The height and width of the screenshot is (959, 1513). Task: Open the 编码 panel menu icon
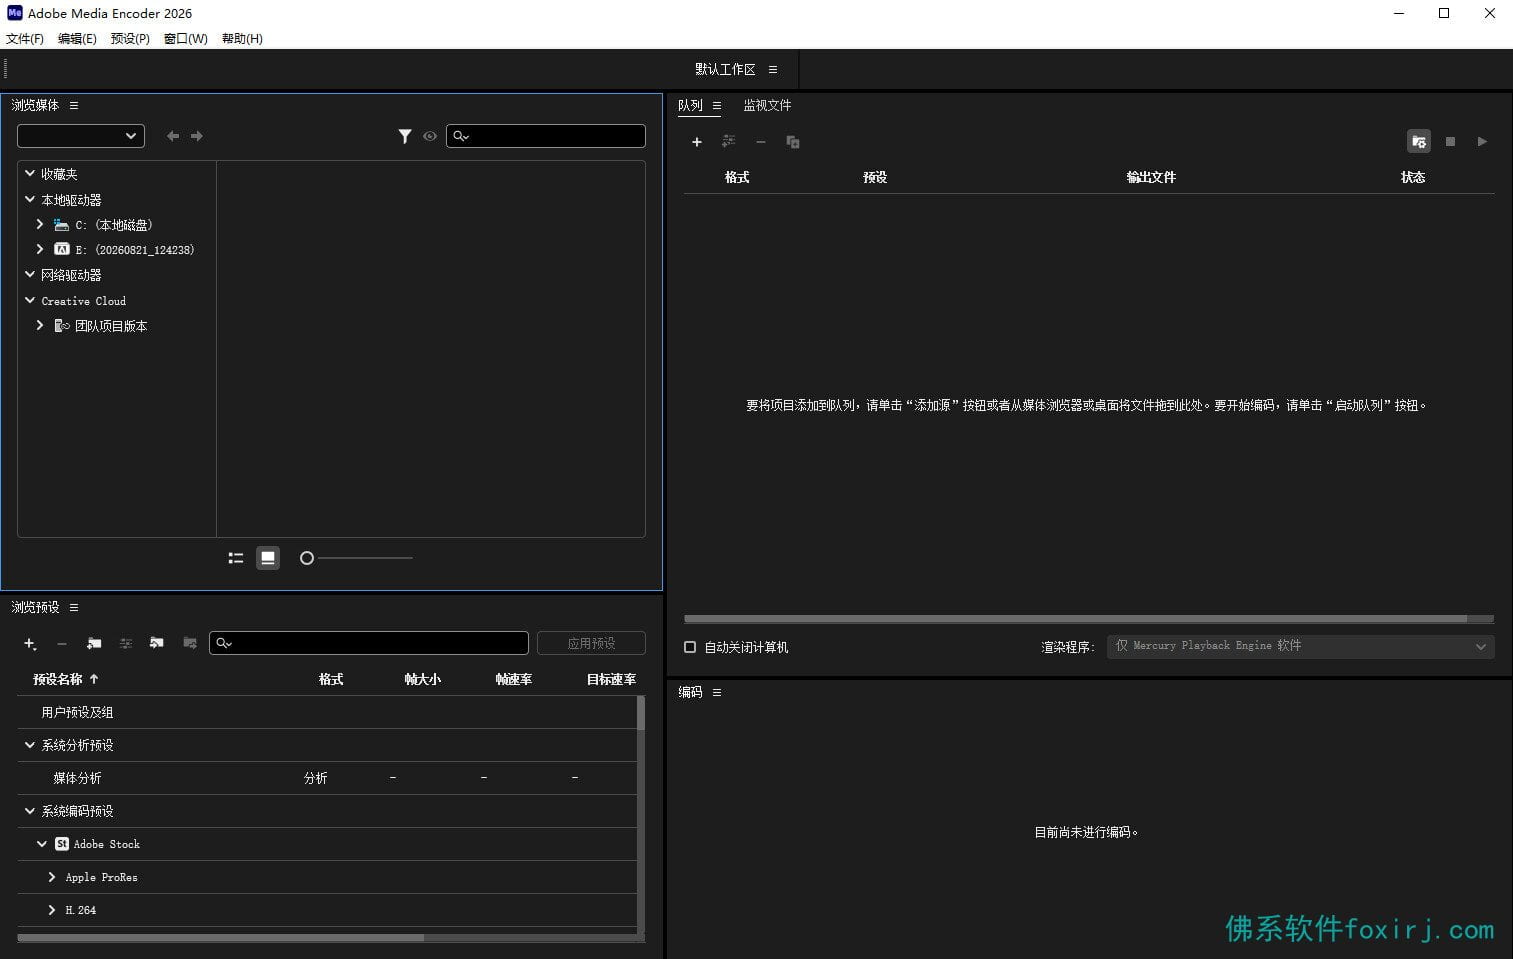(x=717, y=692)
